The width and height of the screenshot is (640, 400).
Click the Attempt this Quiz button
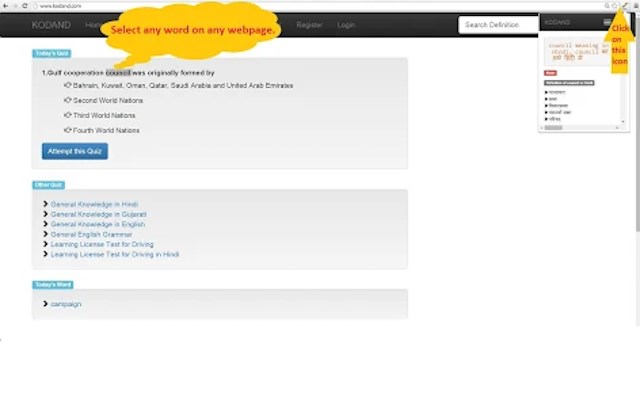[x=75, y=151]
